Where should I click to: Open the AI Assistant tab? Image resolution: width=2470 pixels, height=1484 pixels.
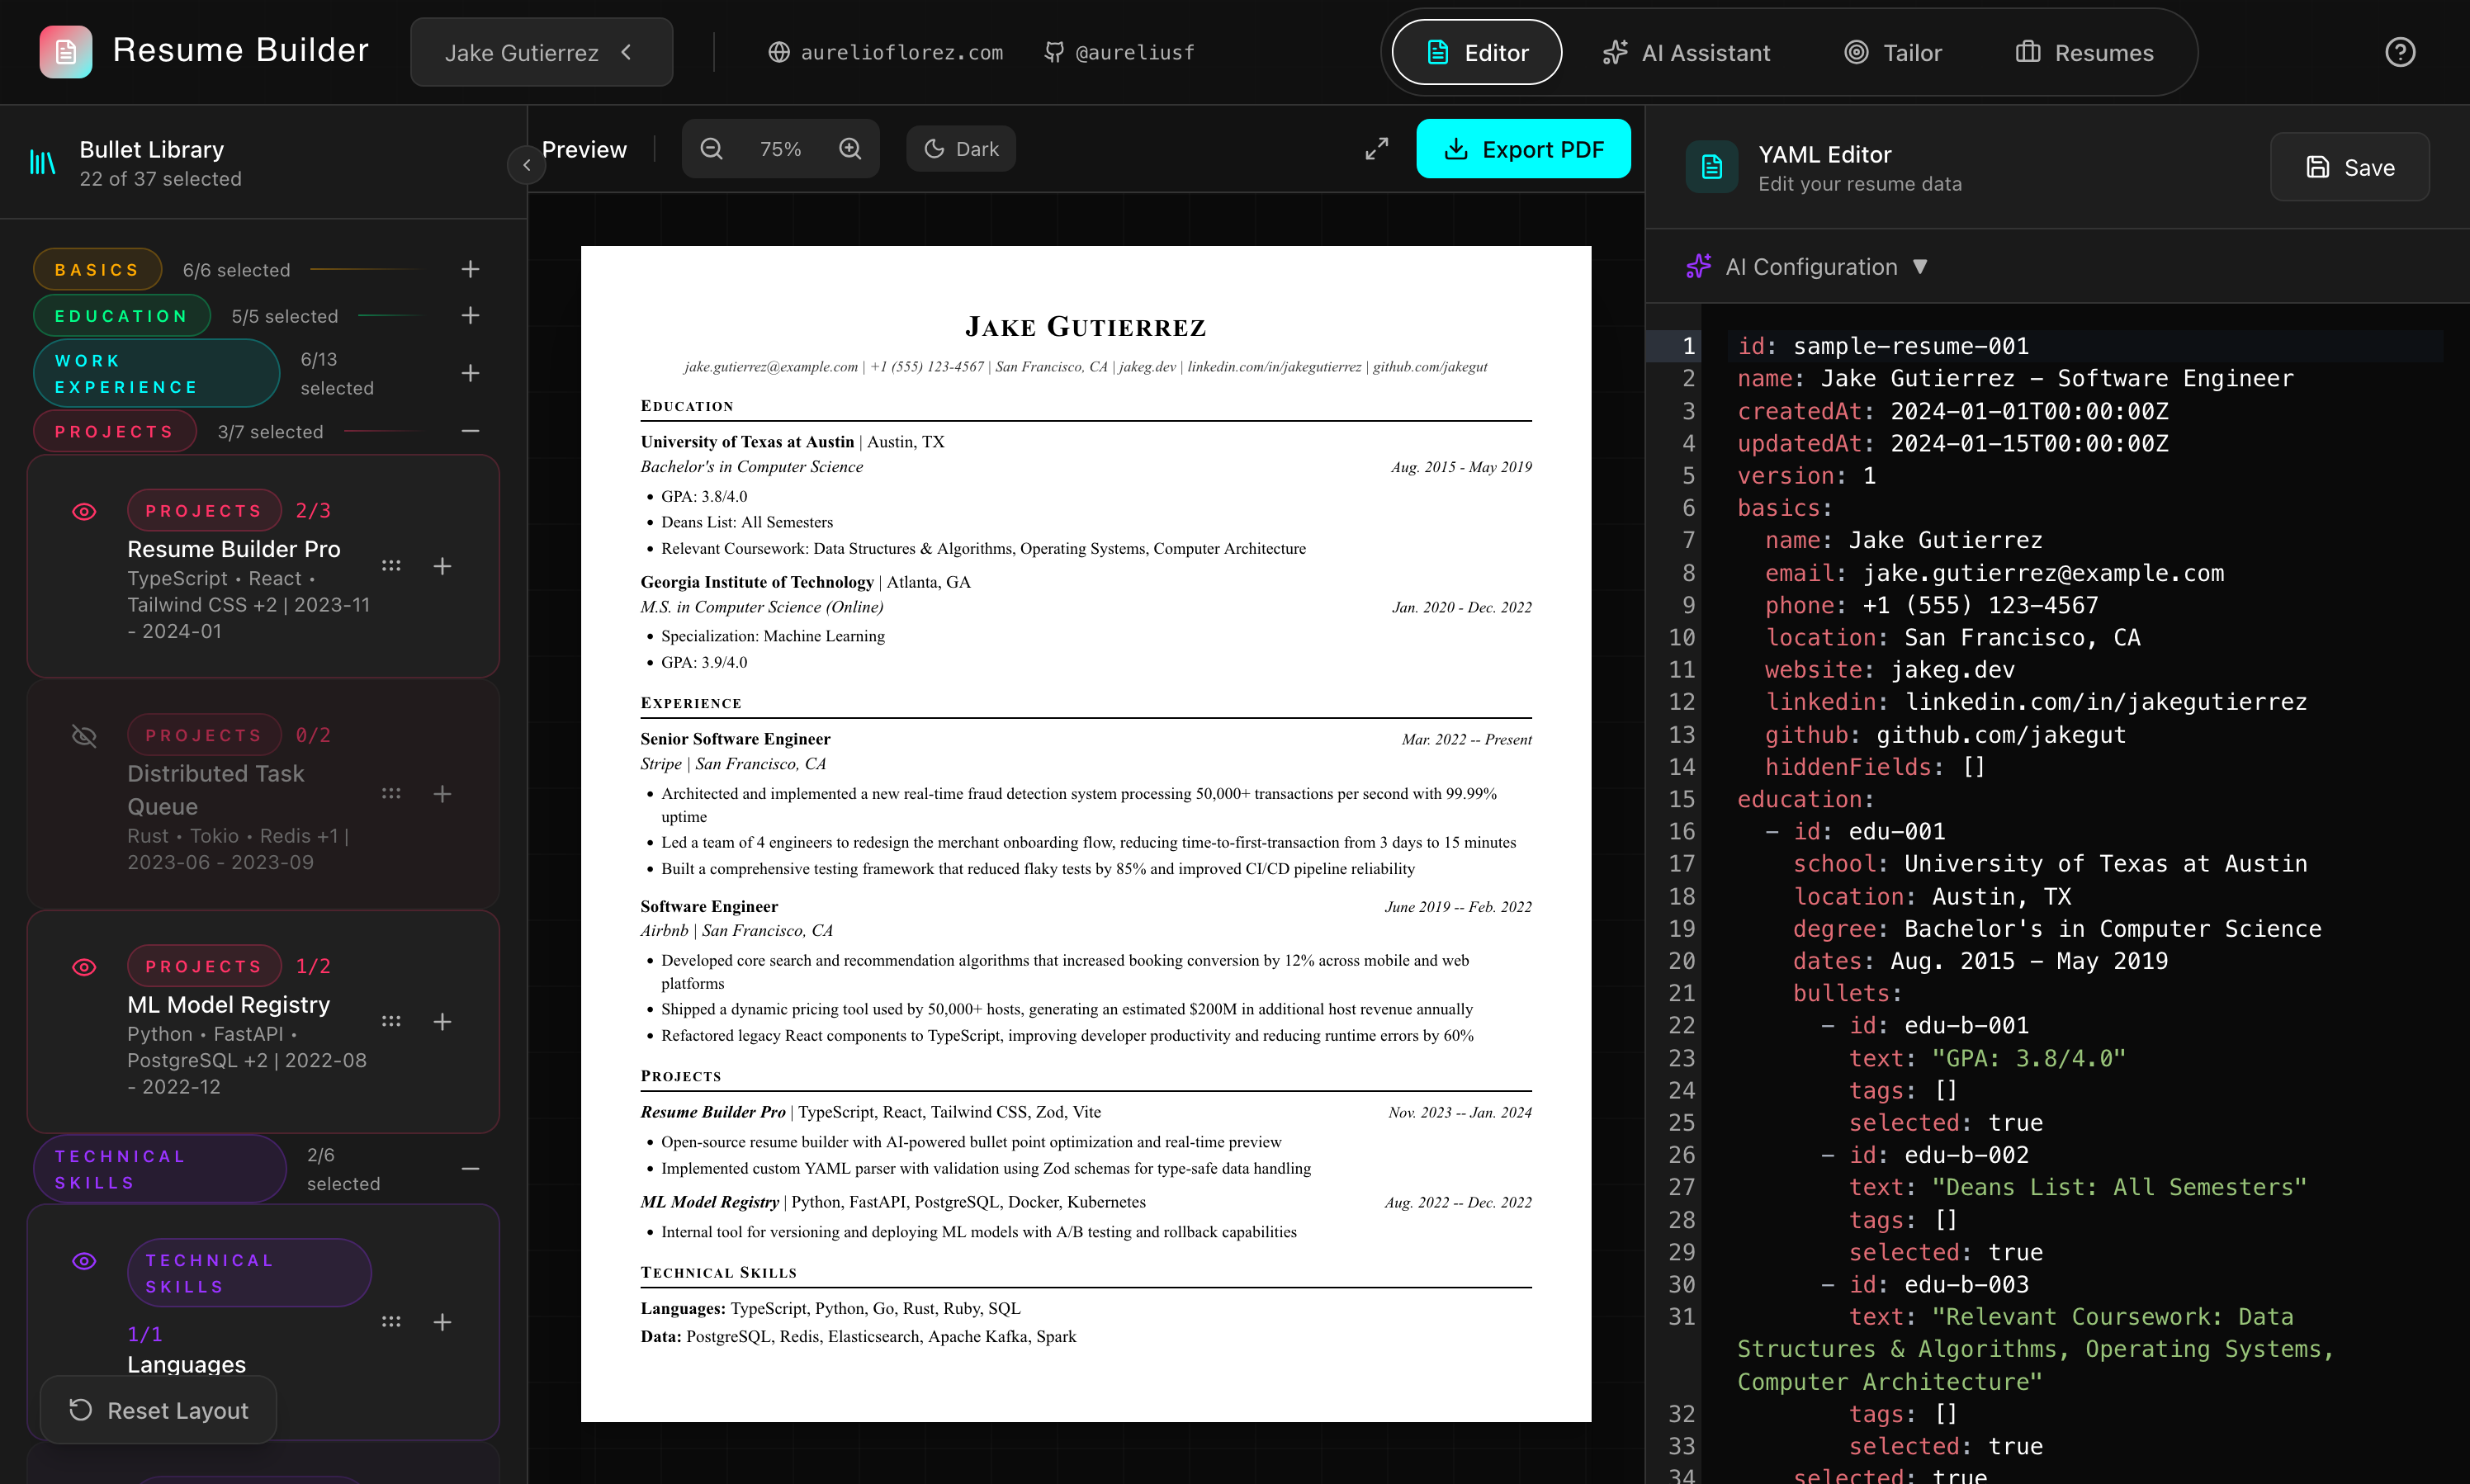point(1686,52)
